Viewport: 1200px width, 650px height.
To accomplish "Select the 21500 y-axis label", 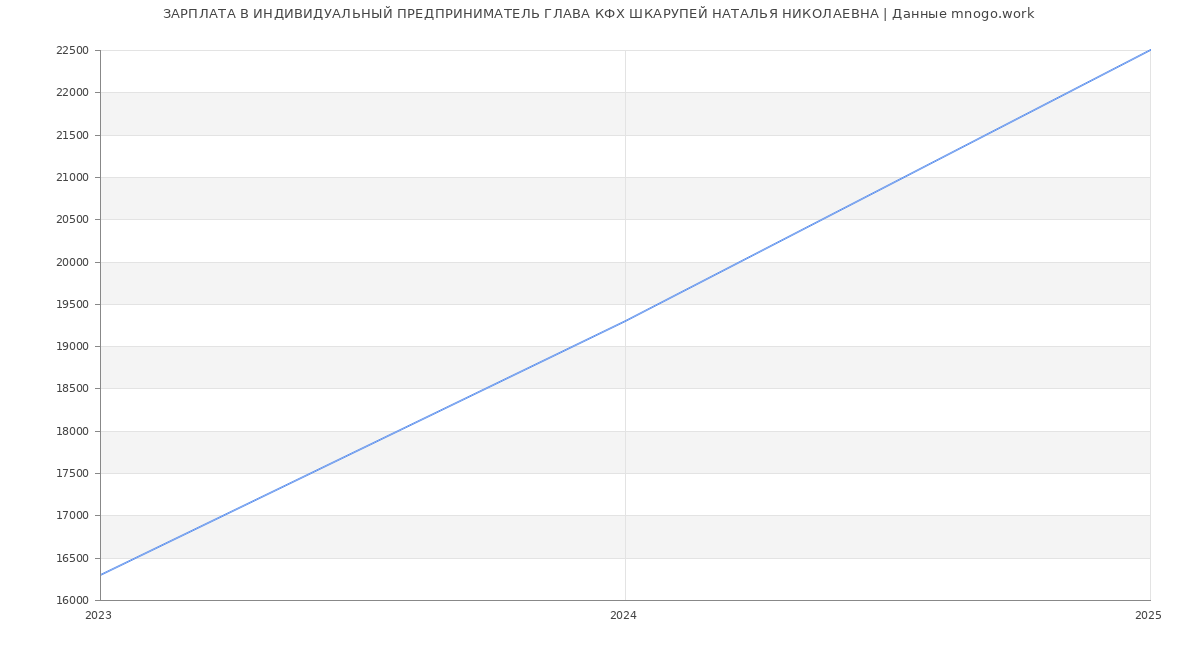I will pos(72,135).
